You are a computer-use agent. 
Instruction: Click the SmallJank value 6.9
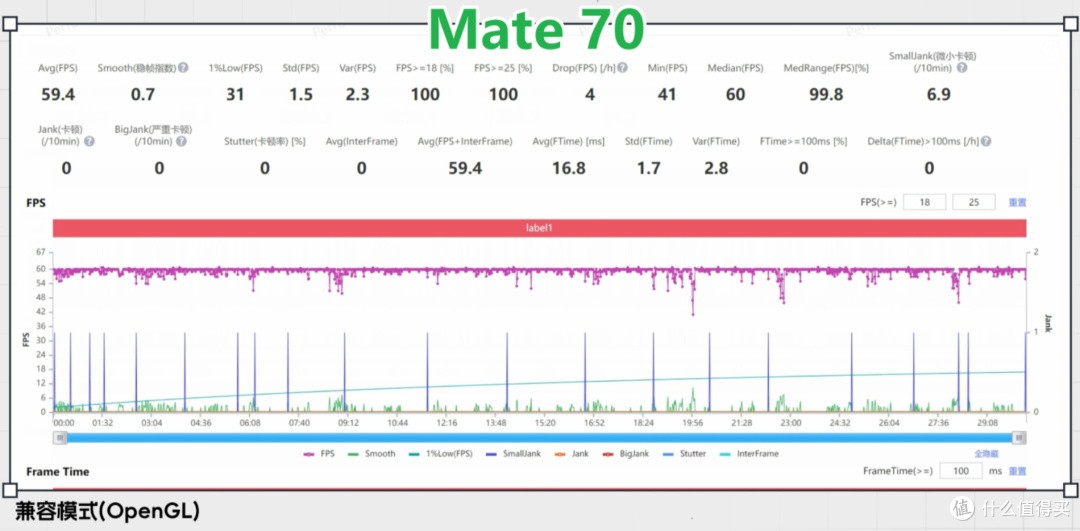939,94
